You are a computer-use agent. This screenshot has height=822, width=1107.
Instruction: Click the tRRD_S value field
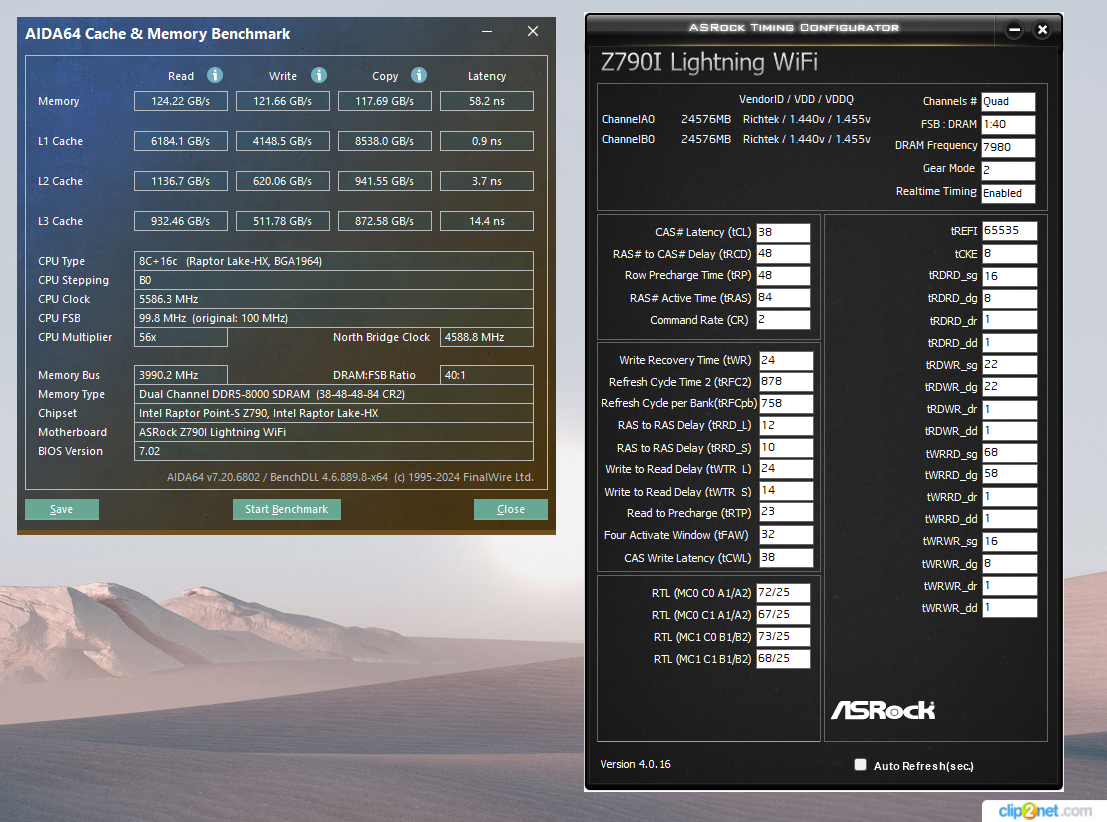click(x=786, y=448)
